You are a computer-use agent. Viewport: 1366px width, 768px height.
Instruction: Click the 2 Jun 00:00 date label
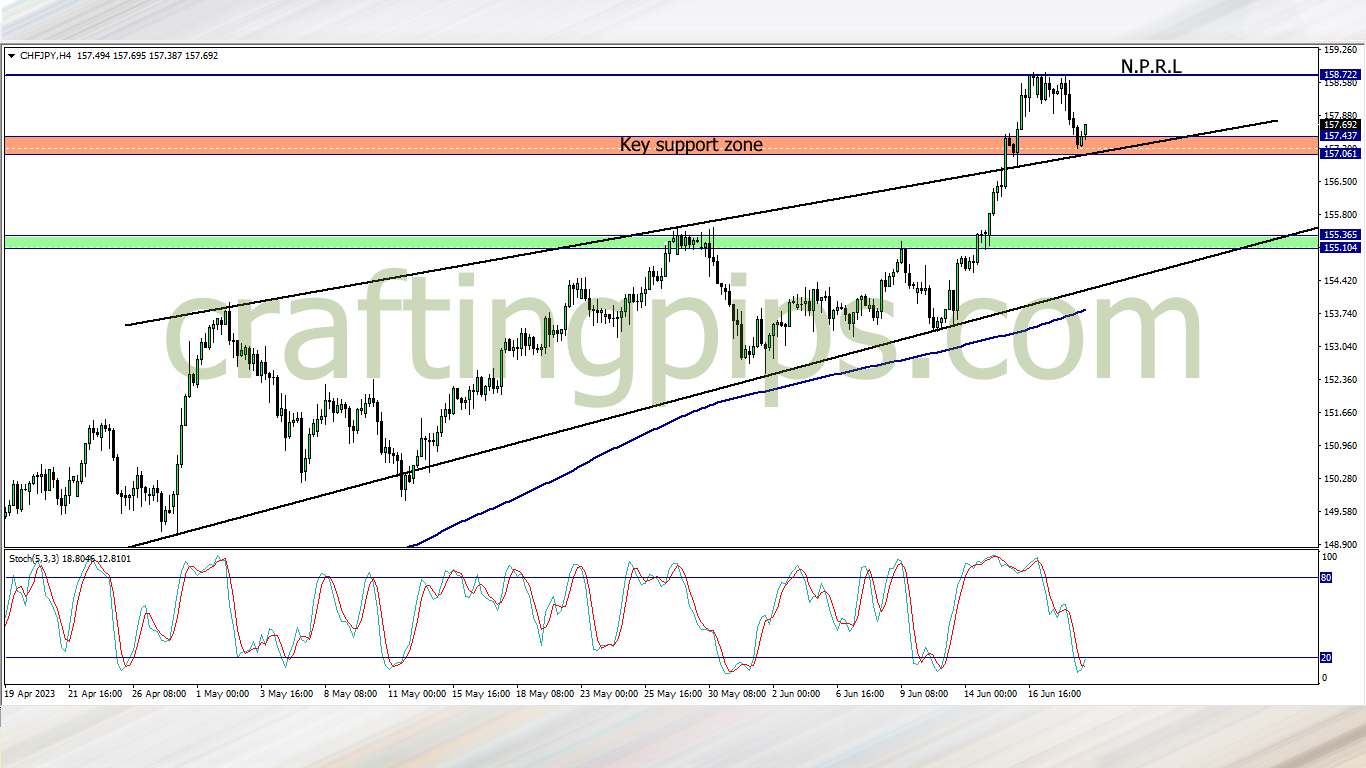798,692
